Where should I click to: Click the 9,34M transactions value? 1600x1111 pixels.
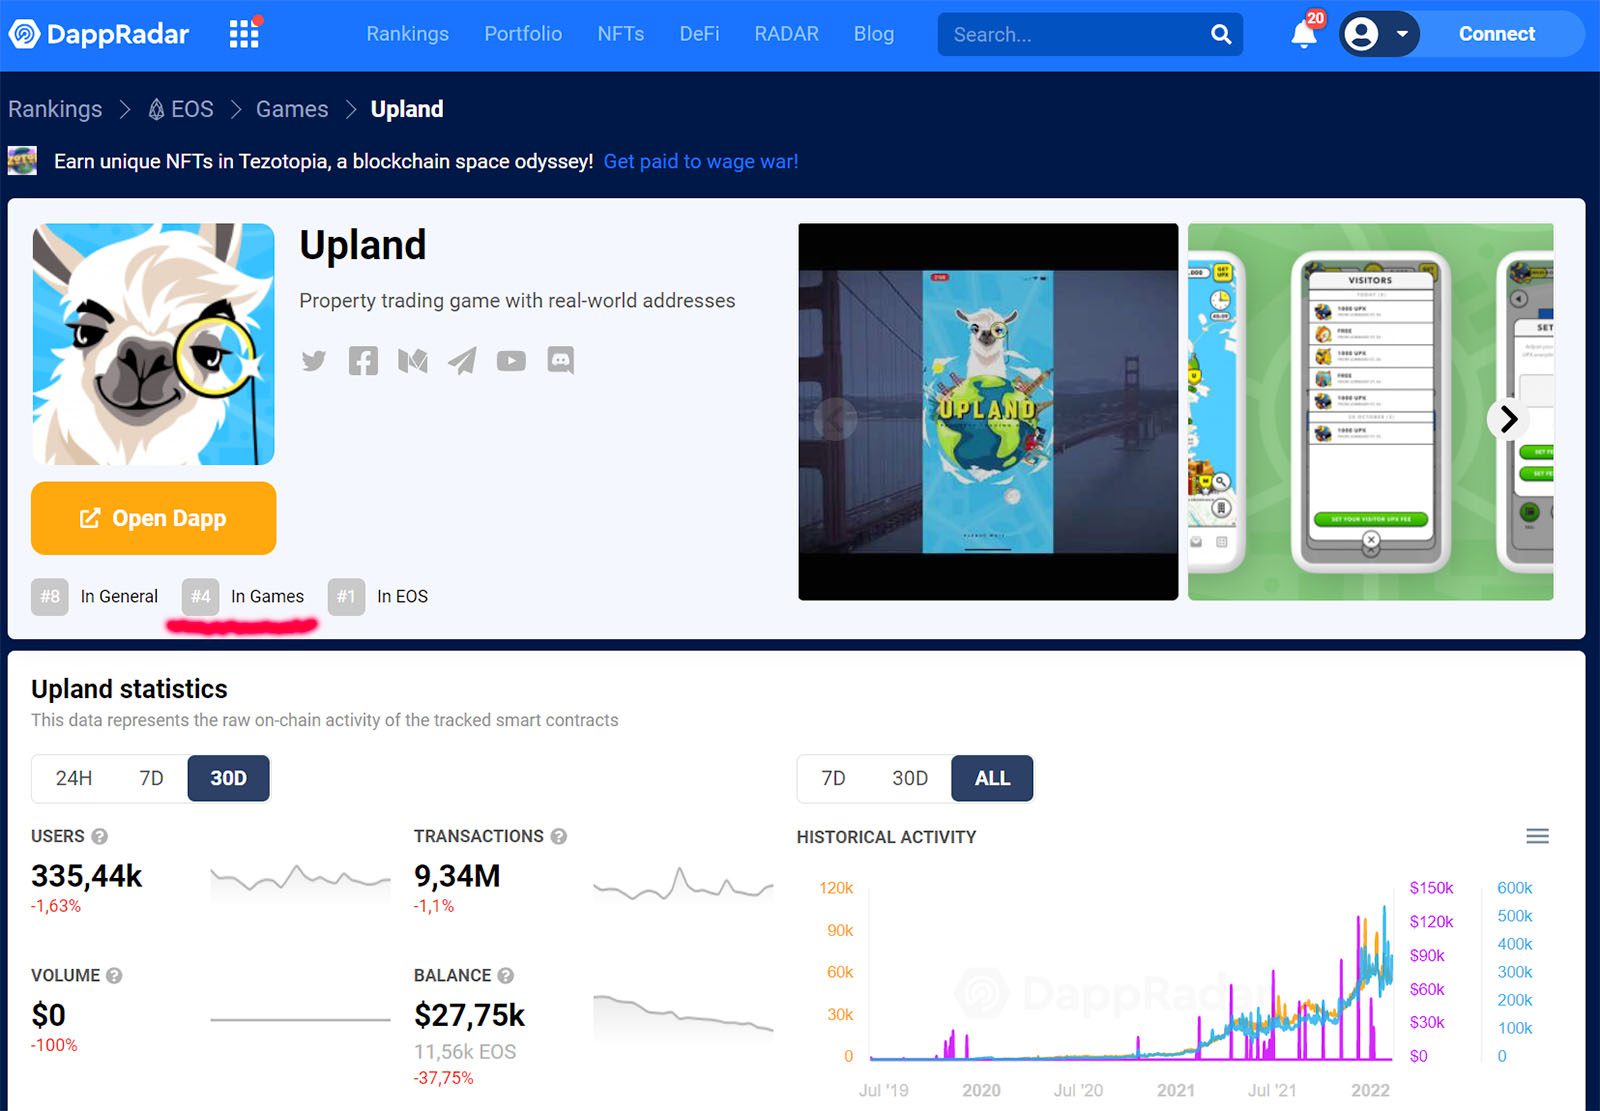pyautogui.click(x=457, y=876)
